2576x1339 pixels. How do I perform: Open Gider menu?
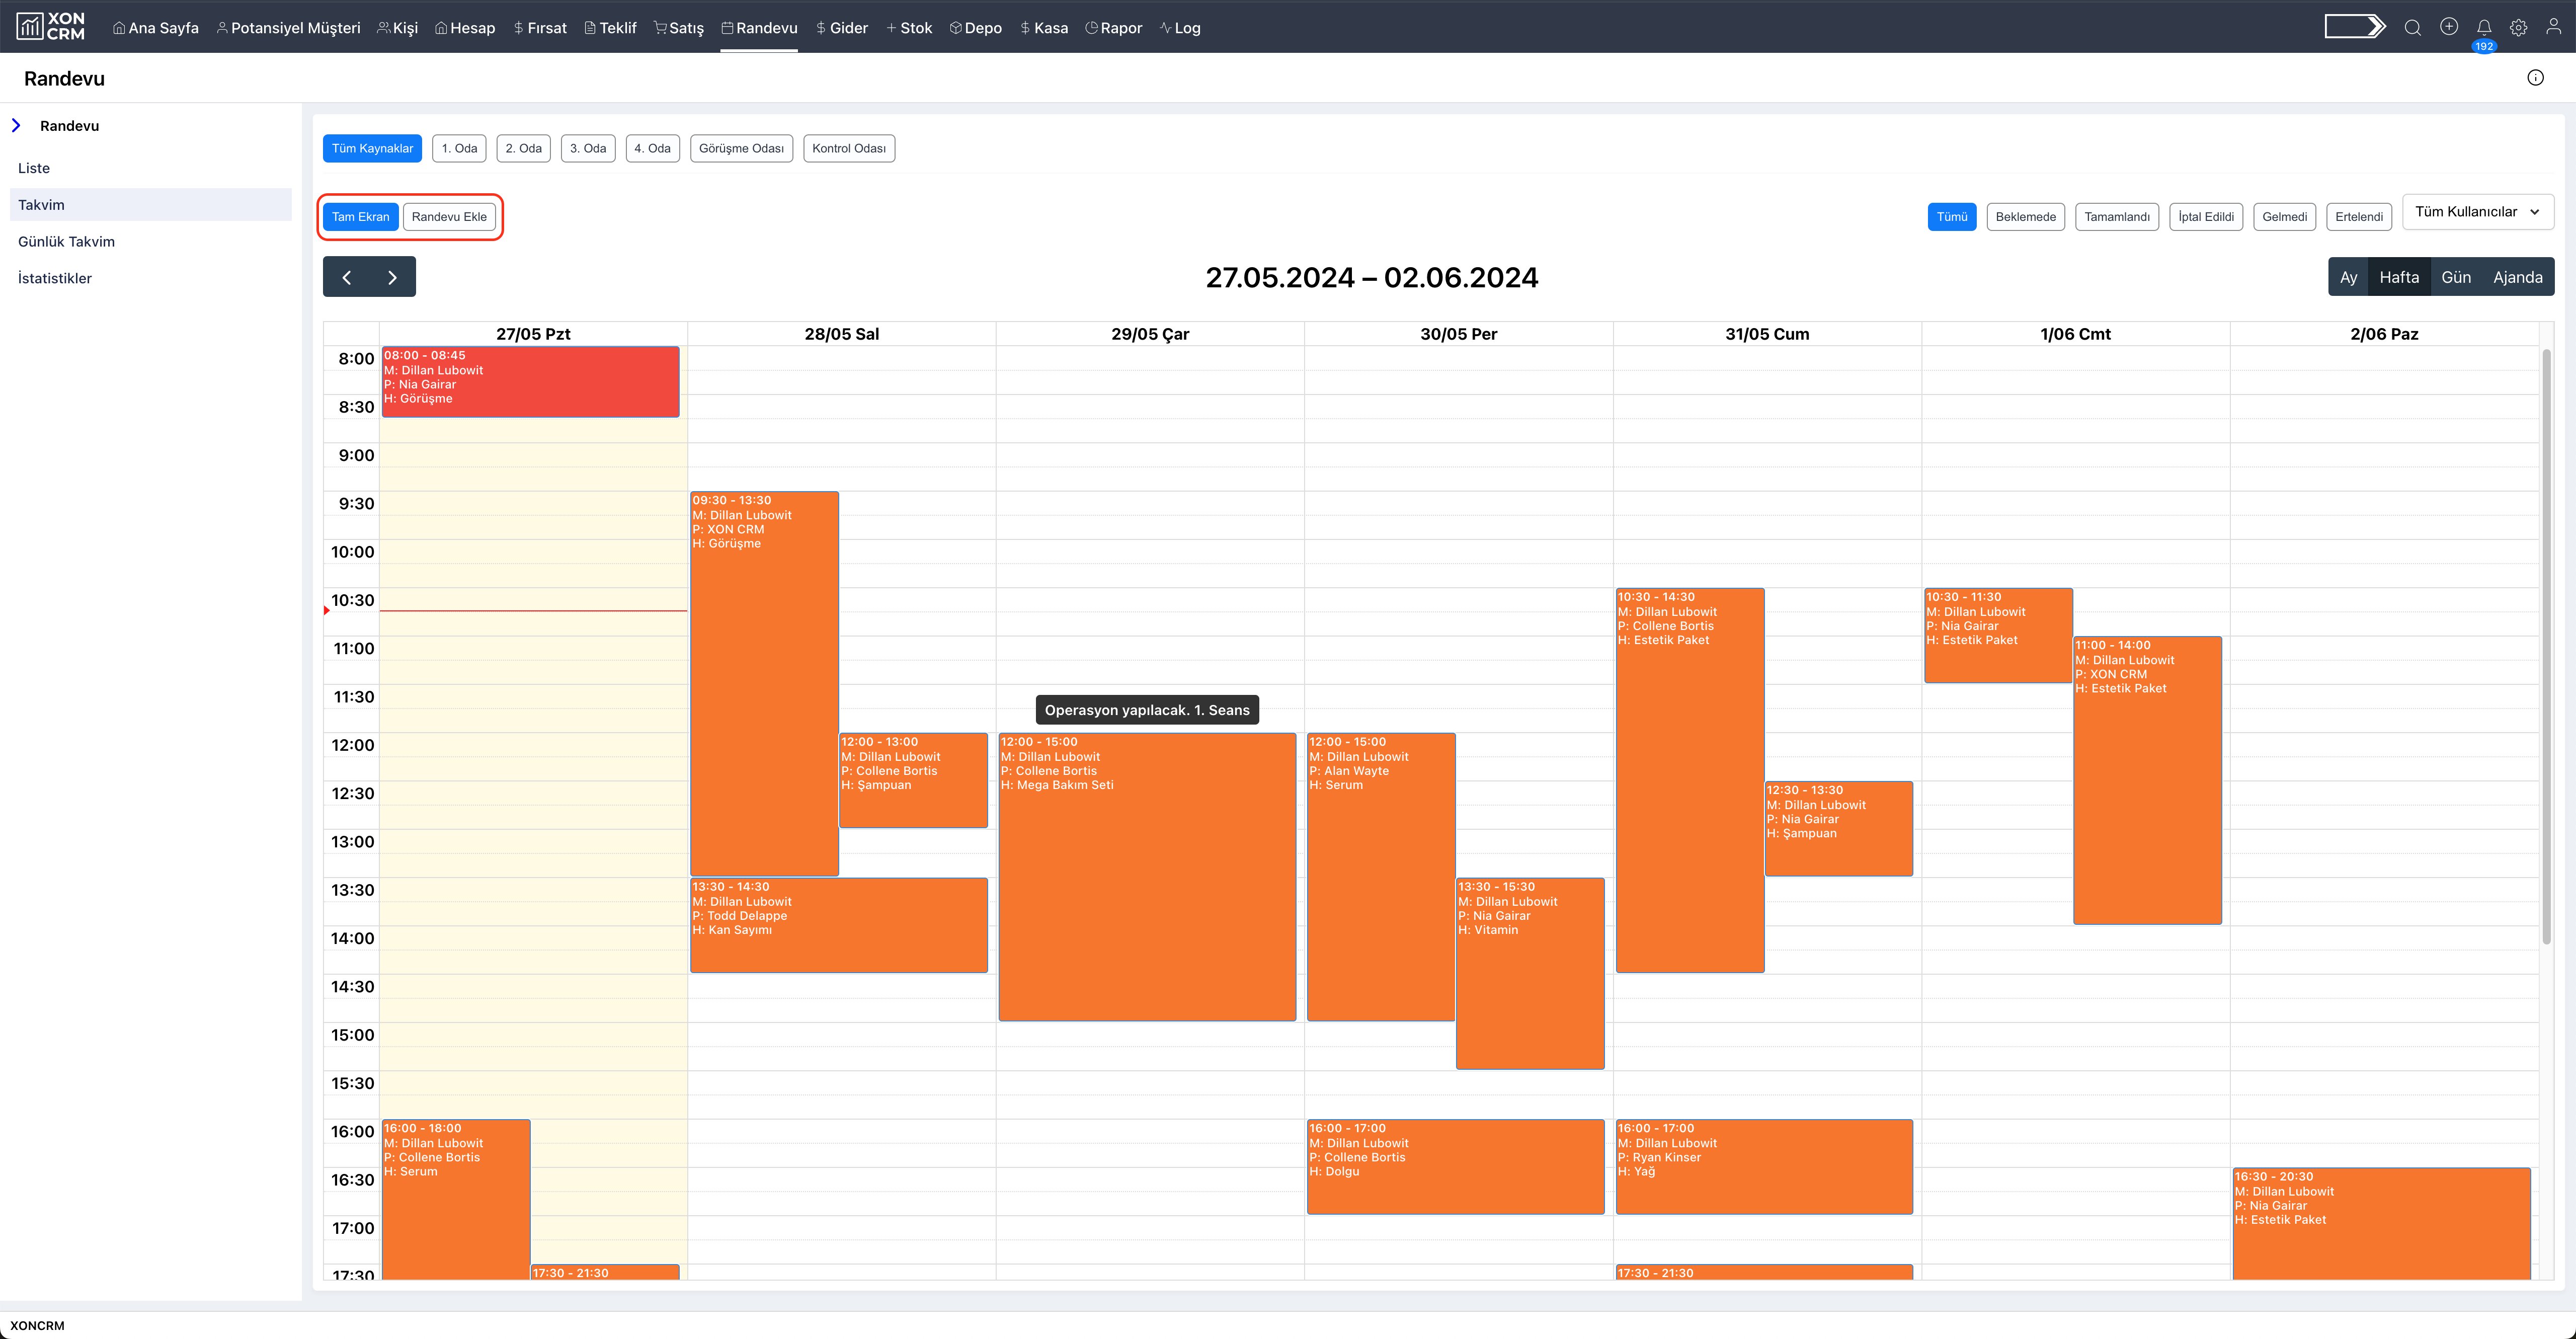pyautogui.click(x=841, y=28)
